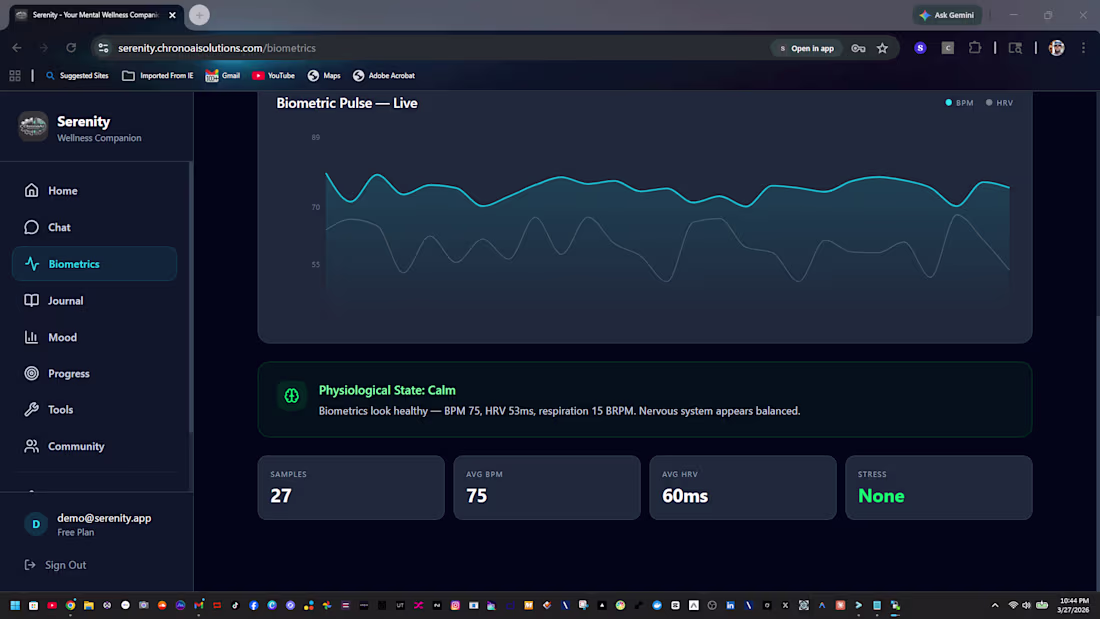Click the Open in app button
The width and height of the screenshot is (1100, 619).
(x=807, y=48)
